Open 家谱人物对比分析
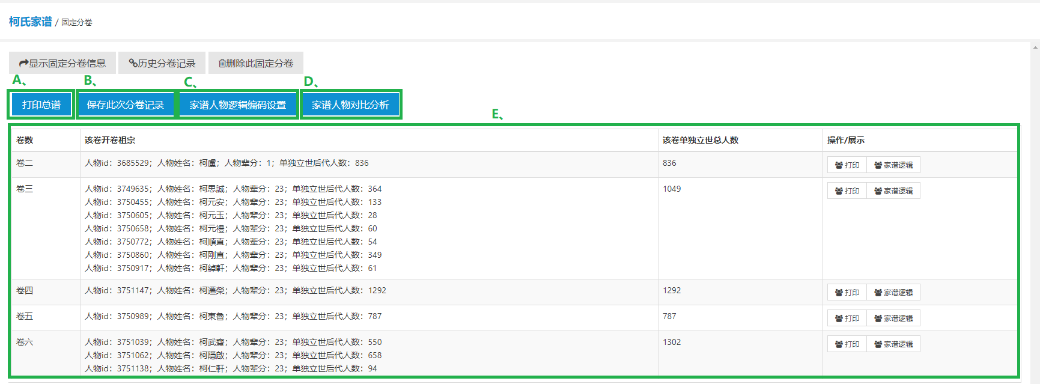This screenshot has width=1040, height=384. 351,105
